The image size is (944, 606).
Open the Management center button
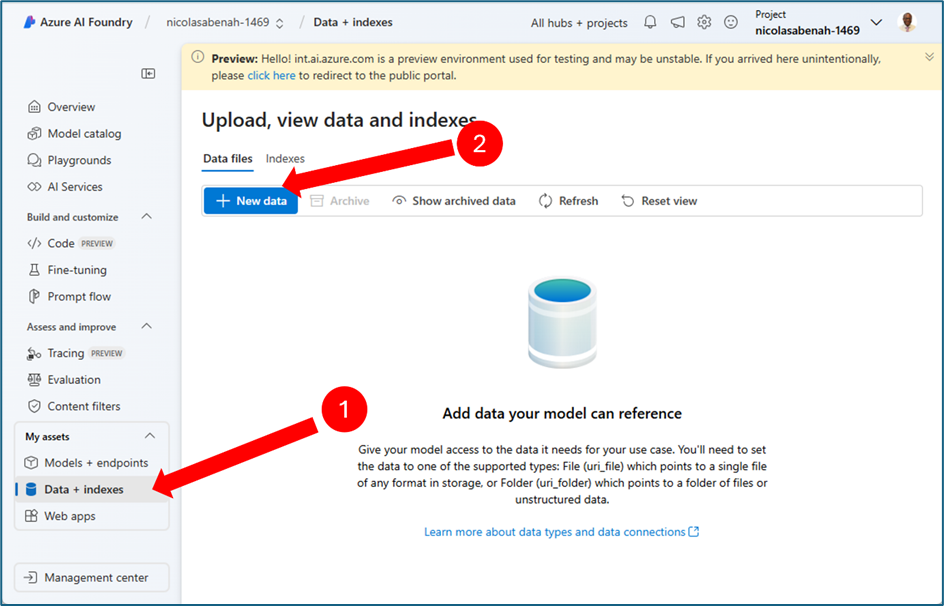[x=92, y=578]
